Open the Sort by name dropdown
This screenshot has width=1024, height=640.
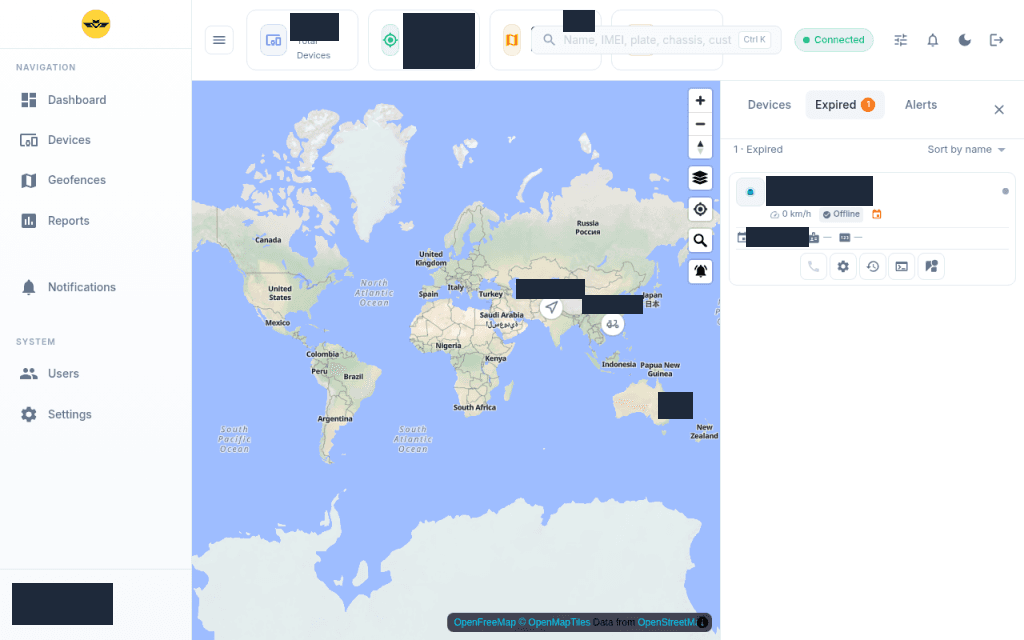click(967, 150)
